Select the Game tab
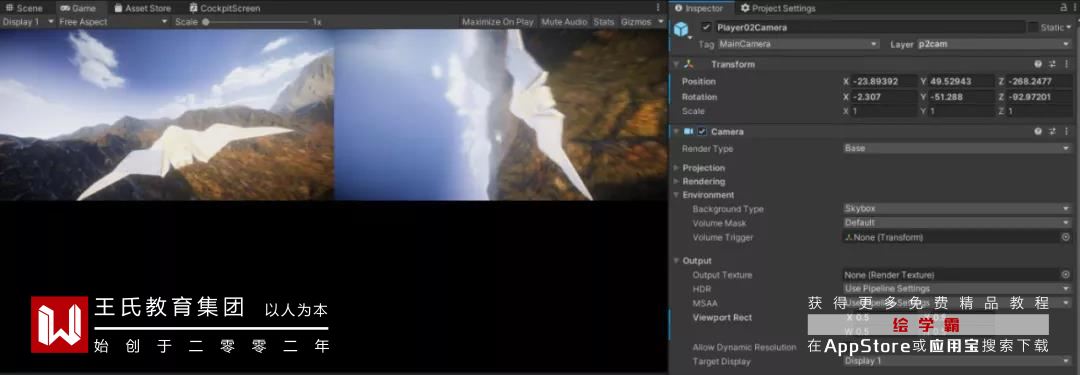1080x375 pixels. (78, 8)
